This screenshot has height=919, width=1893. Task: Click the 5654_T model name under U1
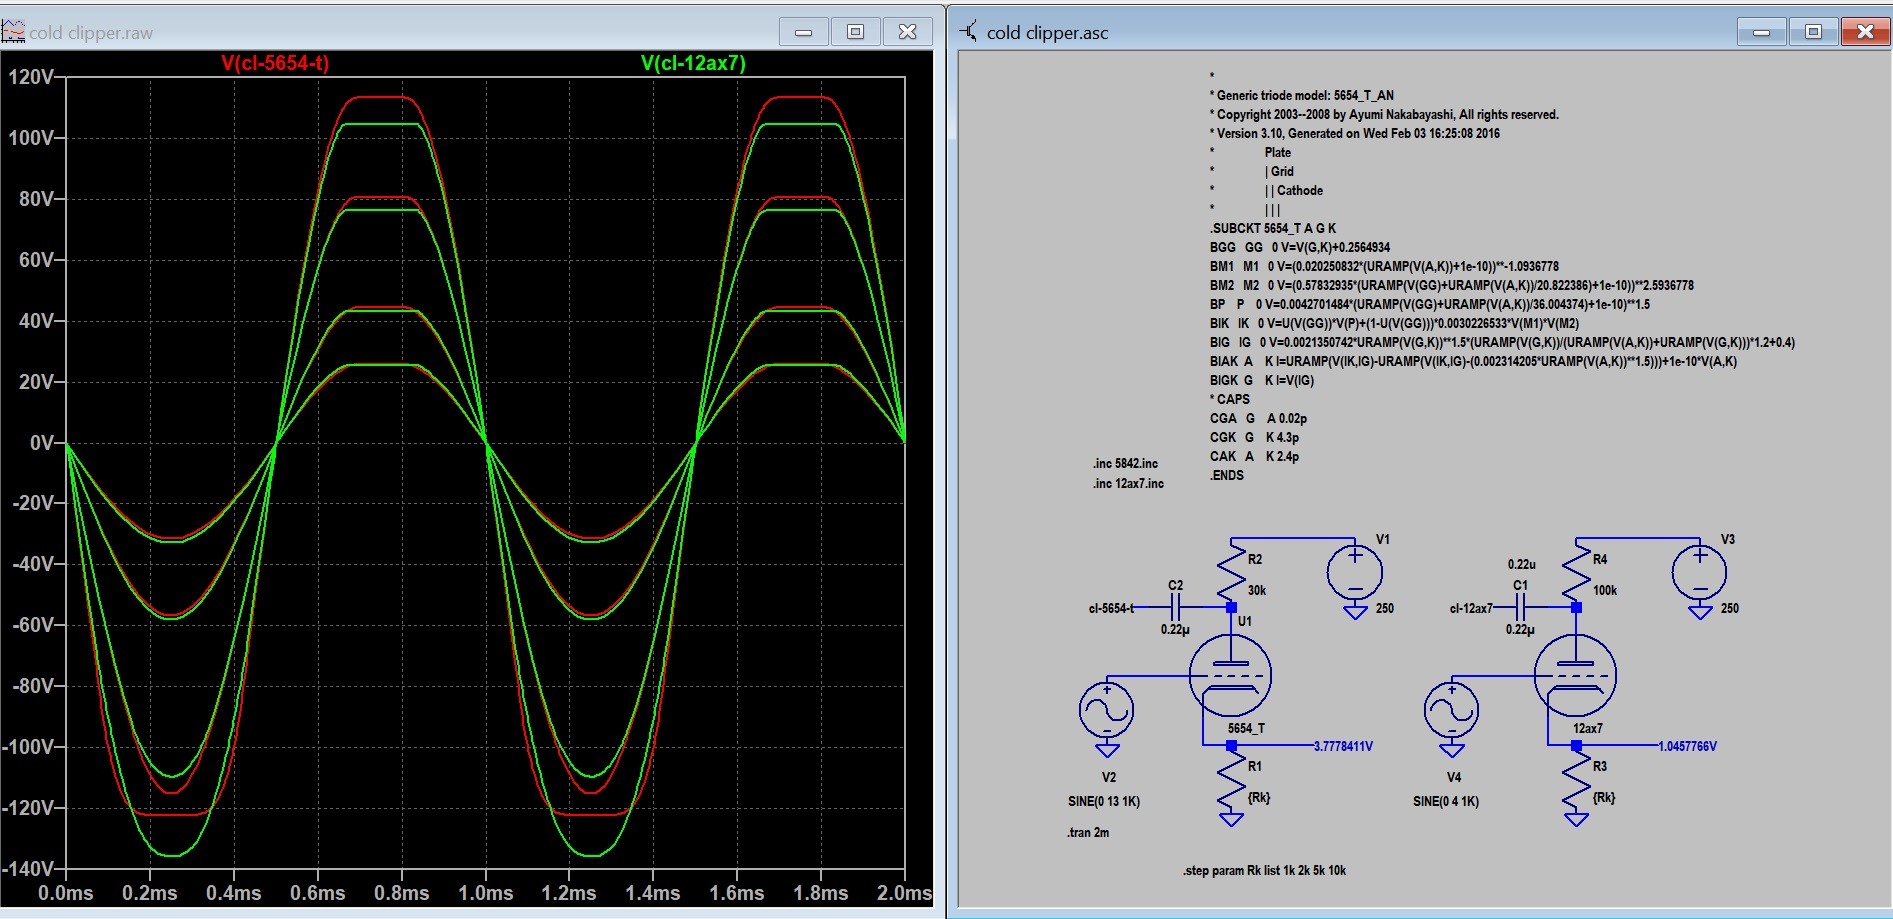(1246, 728)
